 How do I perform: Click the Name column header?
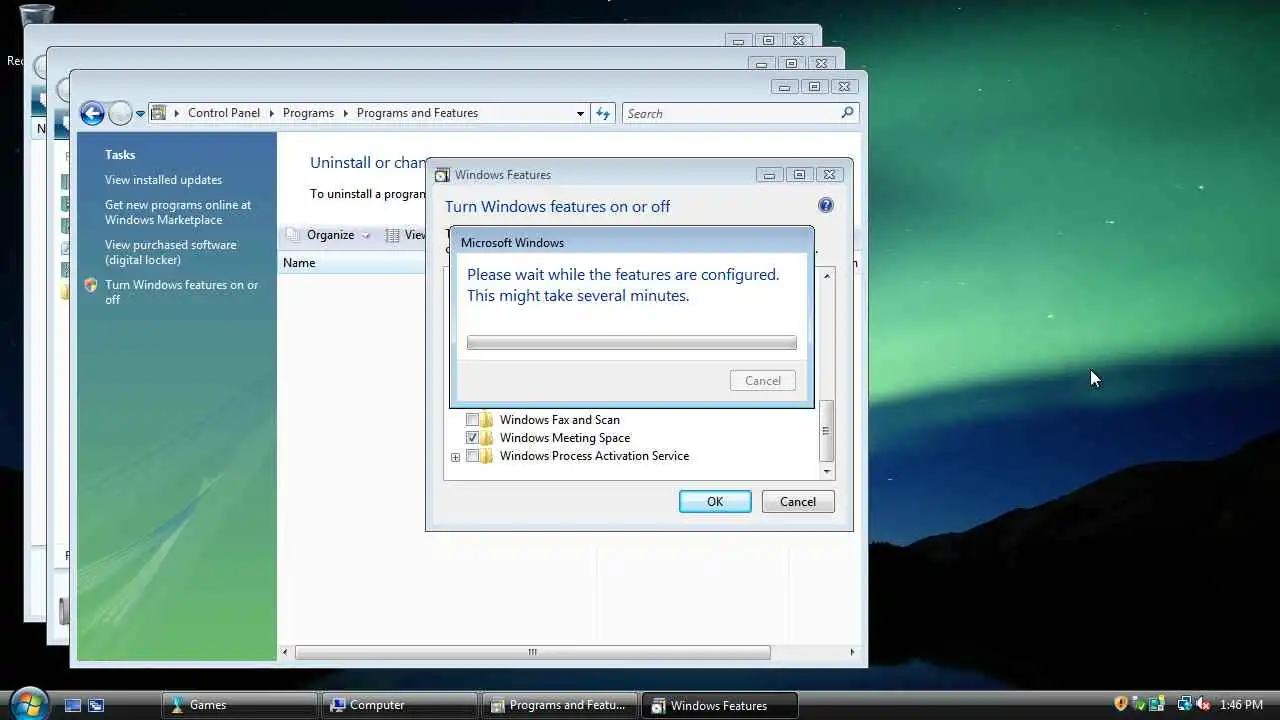(353, 263)
